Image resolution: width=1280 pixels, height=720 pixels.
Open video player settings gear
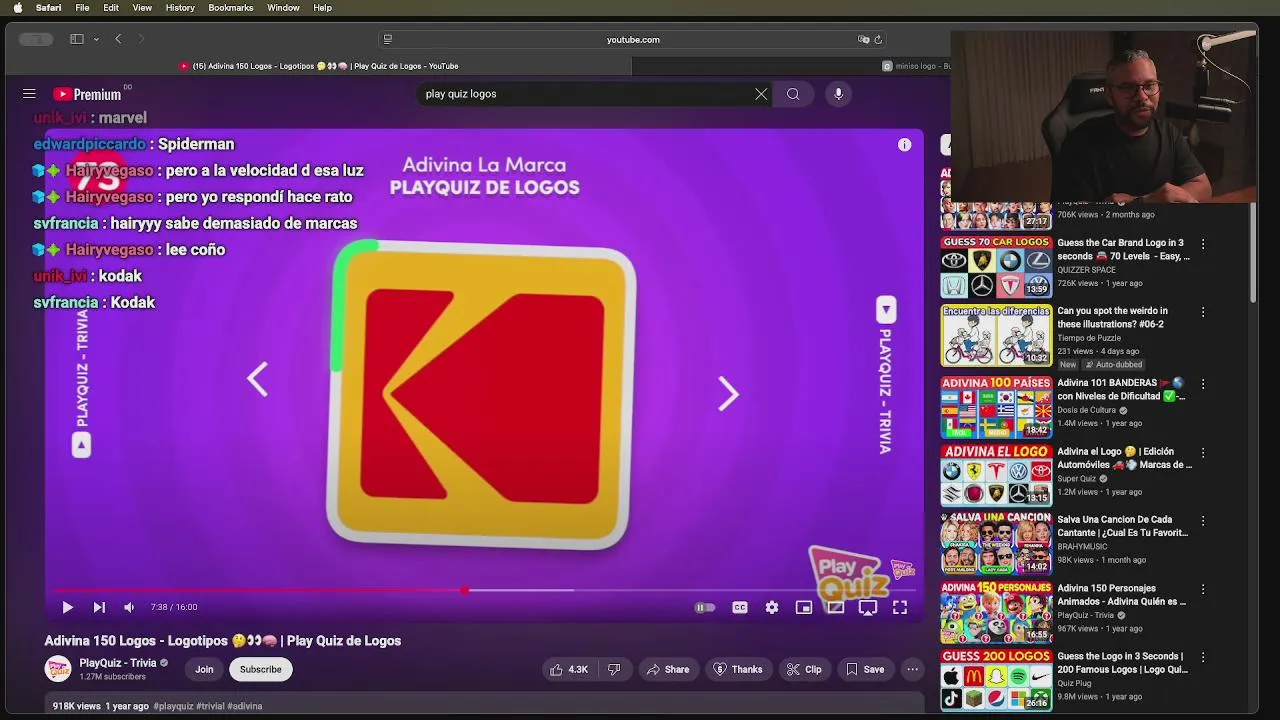click(x=771, y=607)
